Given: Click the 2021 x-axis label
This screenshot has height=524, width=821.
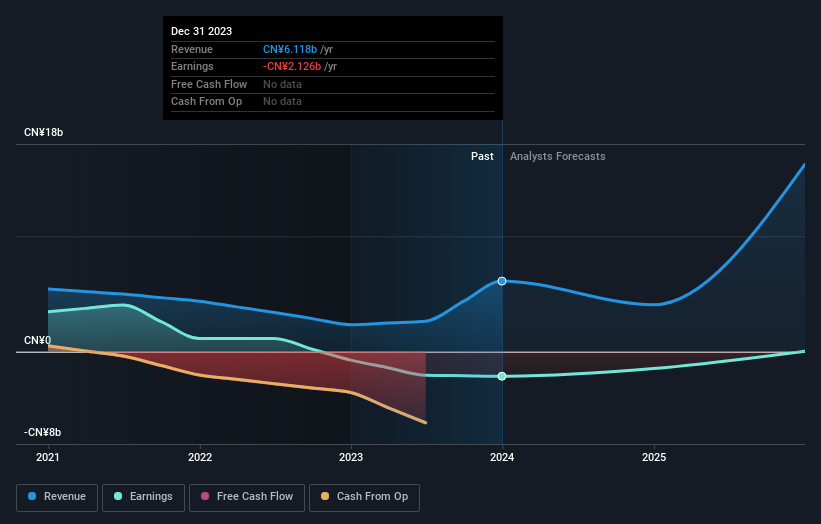Looking at the screenshot, I should pos(48,458).
